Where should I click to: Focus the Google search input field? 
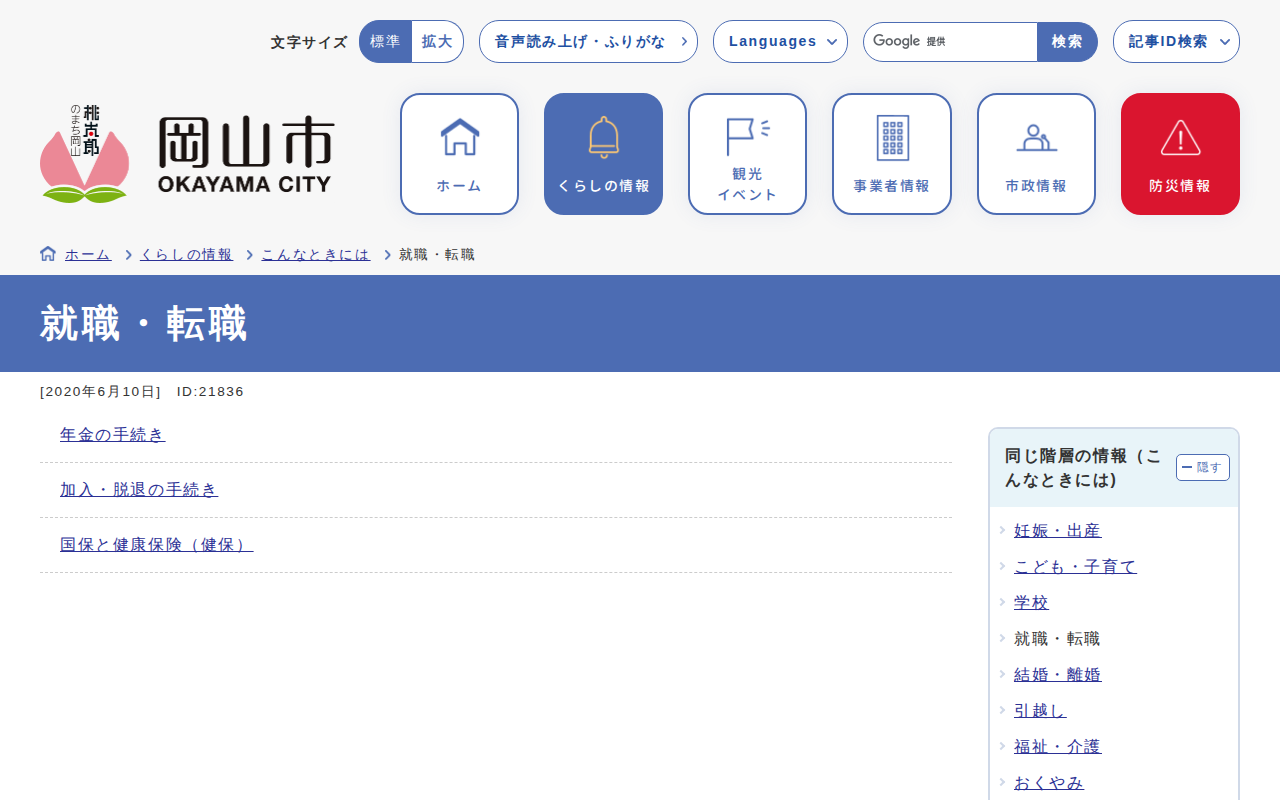coord(950,42)
